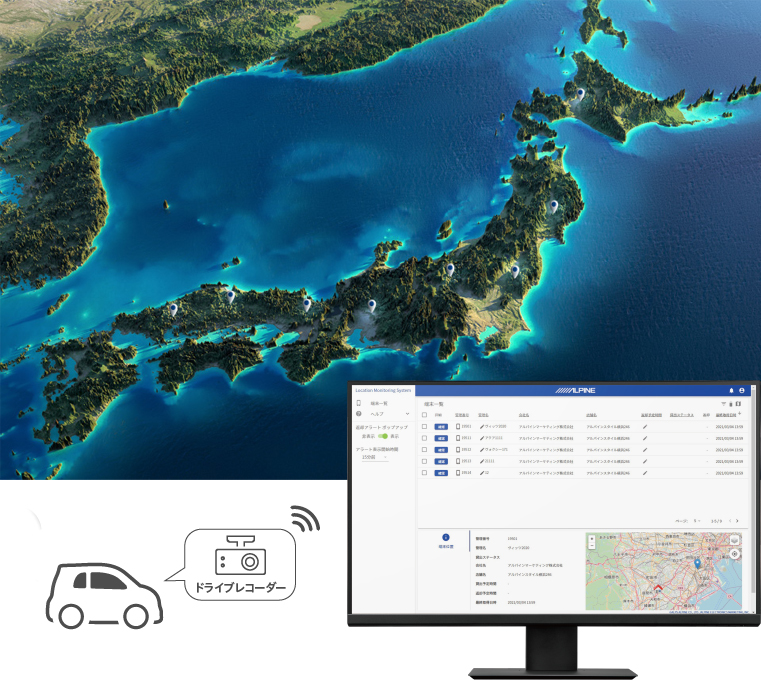
Task: Click the help question-mark icon in sidebar
Action: pos(359,414)
